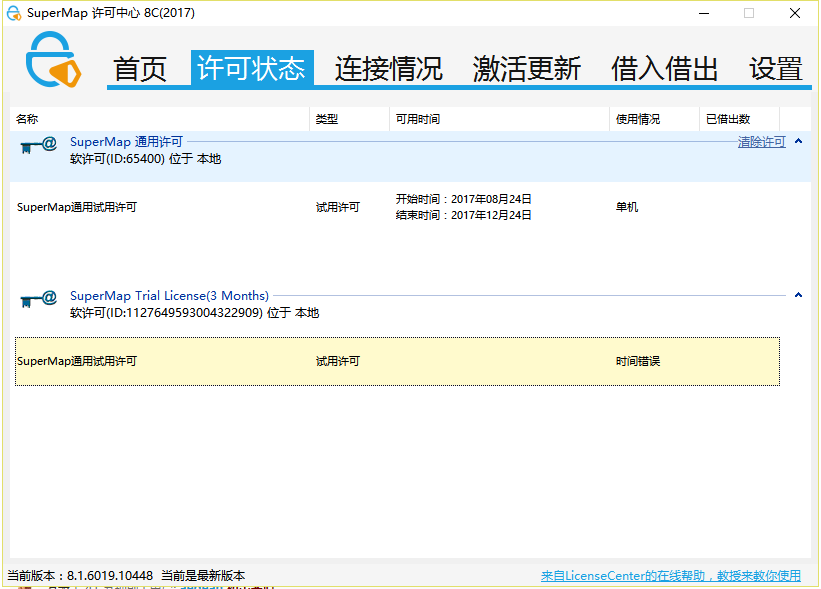Screen dimensions: 821x589
Task: Open the 设置 tab
Action: pos(775,69)
